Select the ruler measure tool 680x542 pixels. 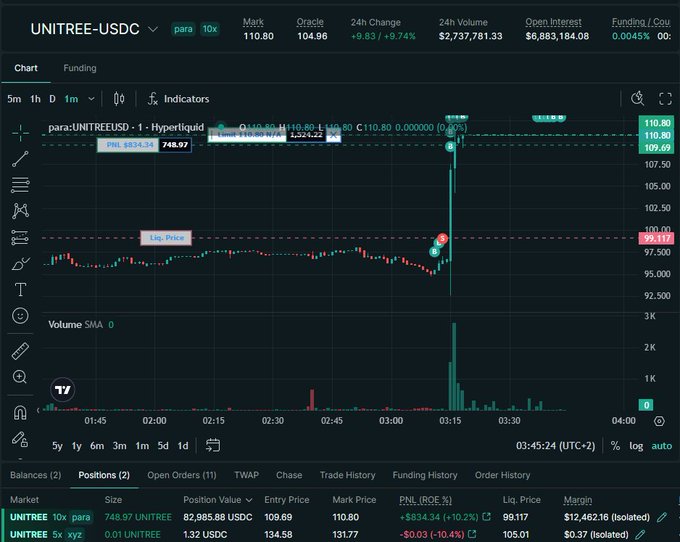click(x=20, y=351)
